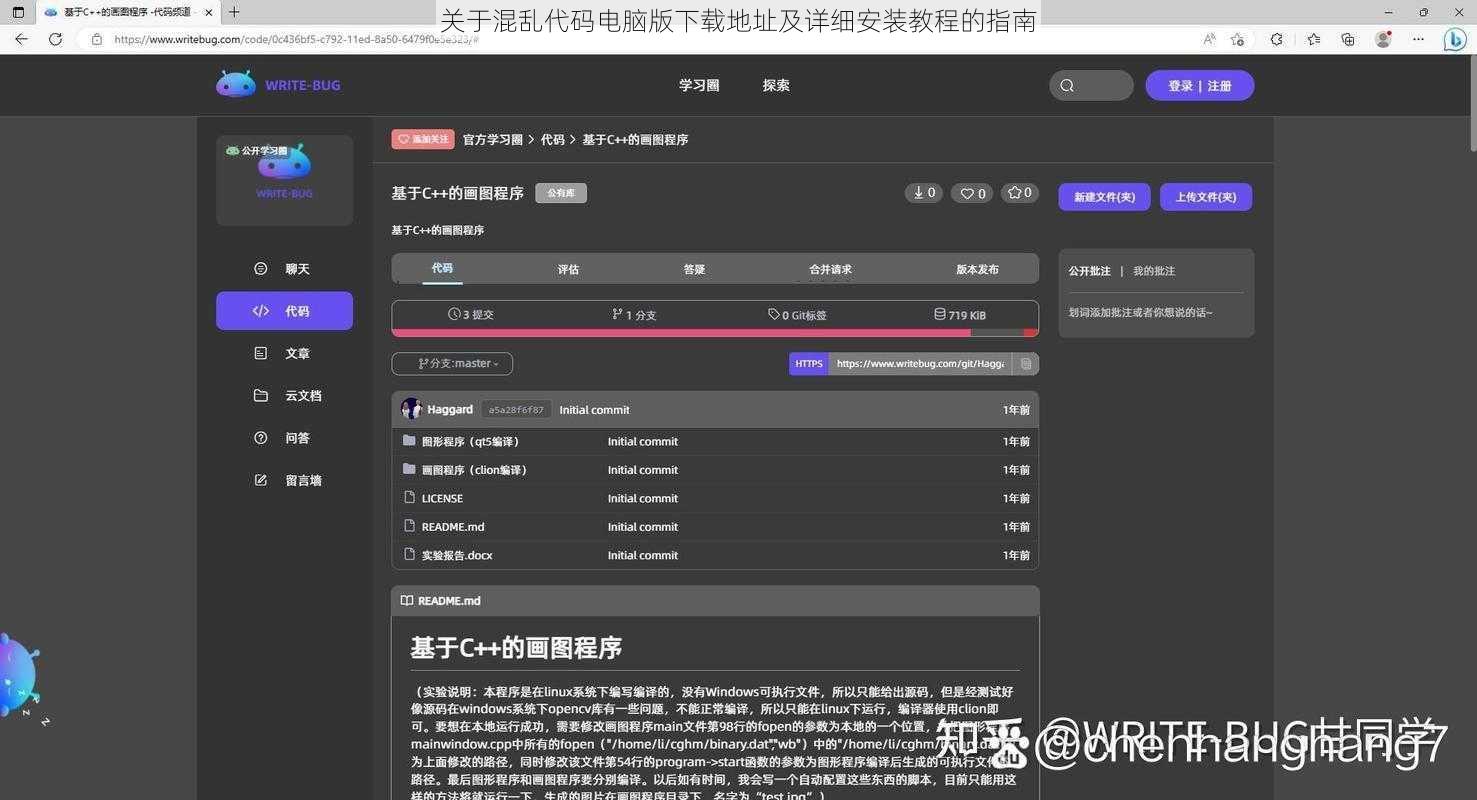Image resolution: width=1477 pixels, height=800 pixels.
Task: Open the 代码 breadcrumb link
Action: click(552, 140)
